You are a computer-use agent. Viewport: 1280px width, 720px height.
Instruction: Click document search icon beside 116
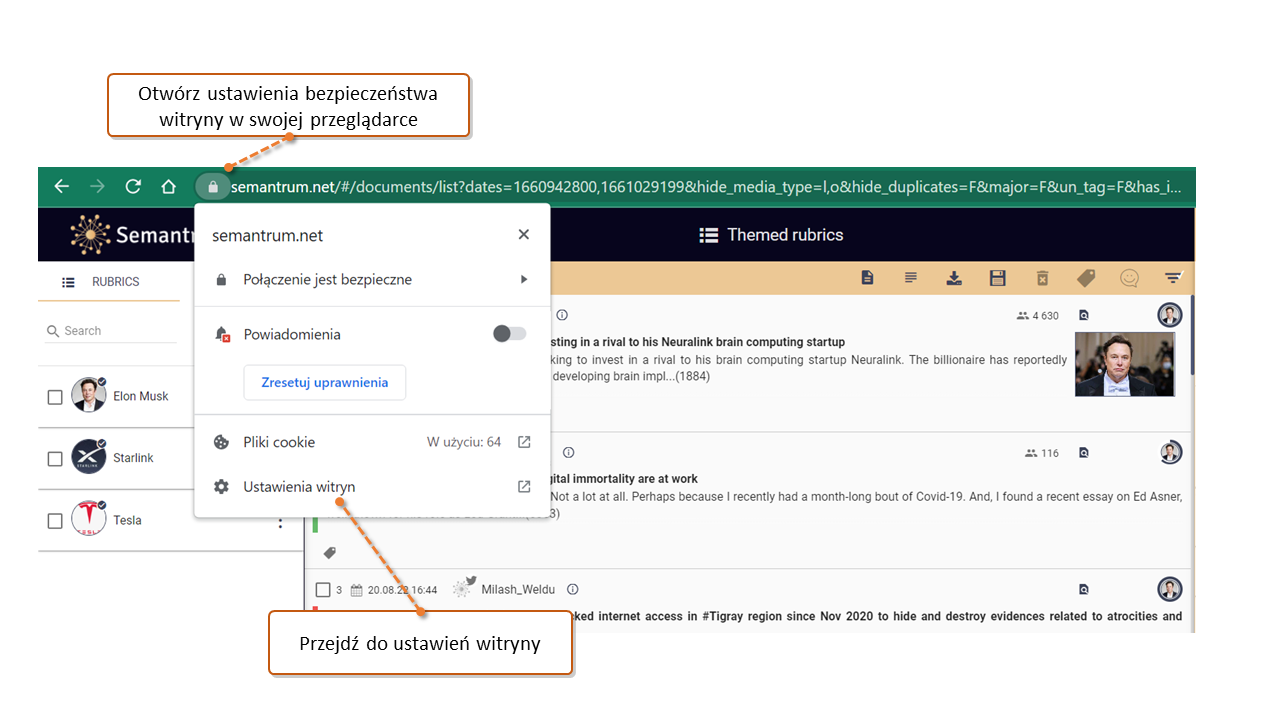point(1084,452)
